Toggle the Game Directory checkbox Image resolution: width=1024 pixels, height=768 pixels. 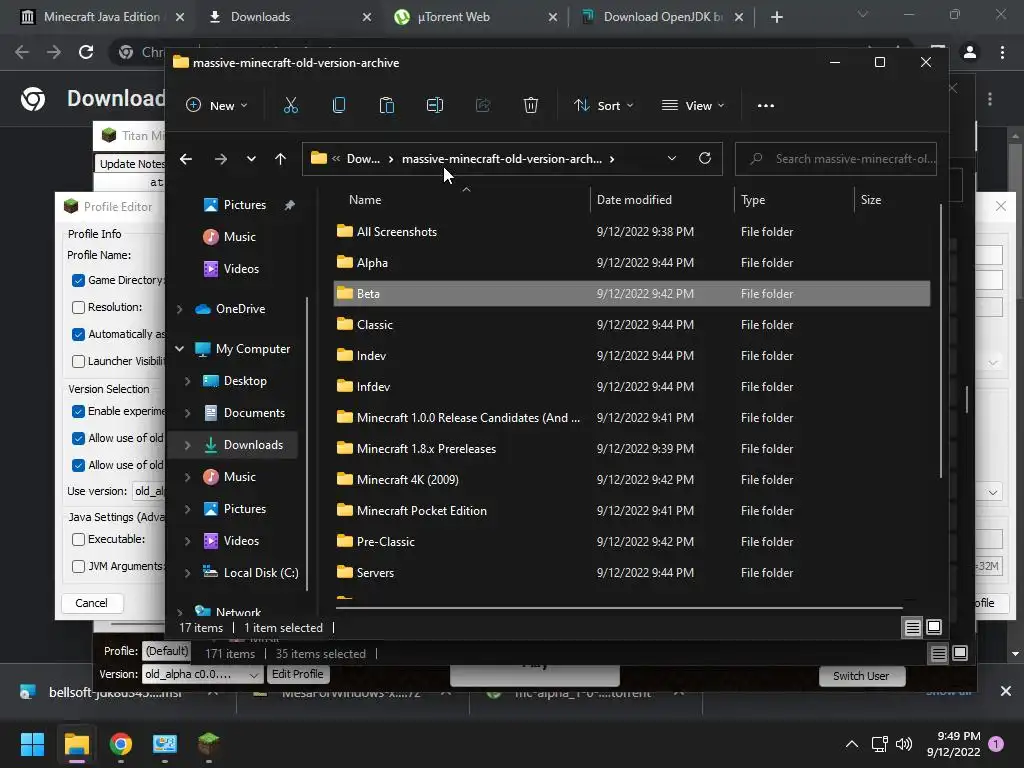(78, 280)
